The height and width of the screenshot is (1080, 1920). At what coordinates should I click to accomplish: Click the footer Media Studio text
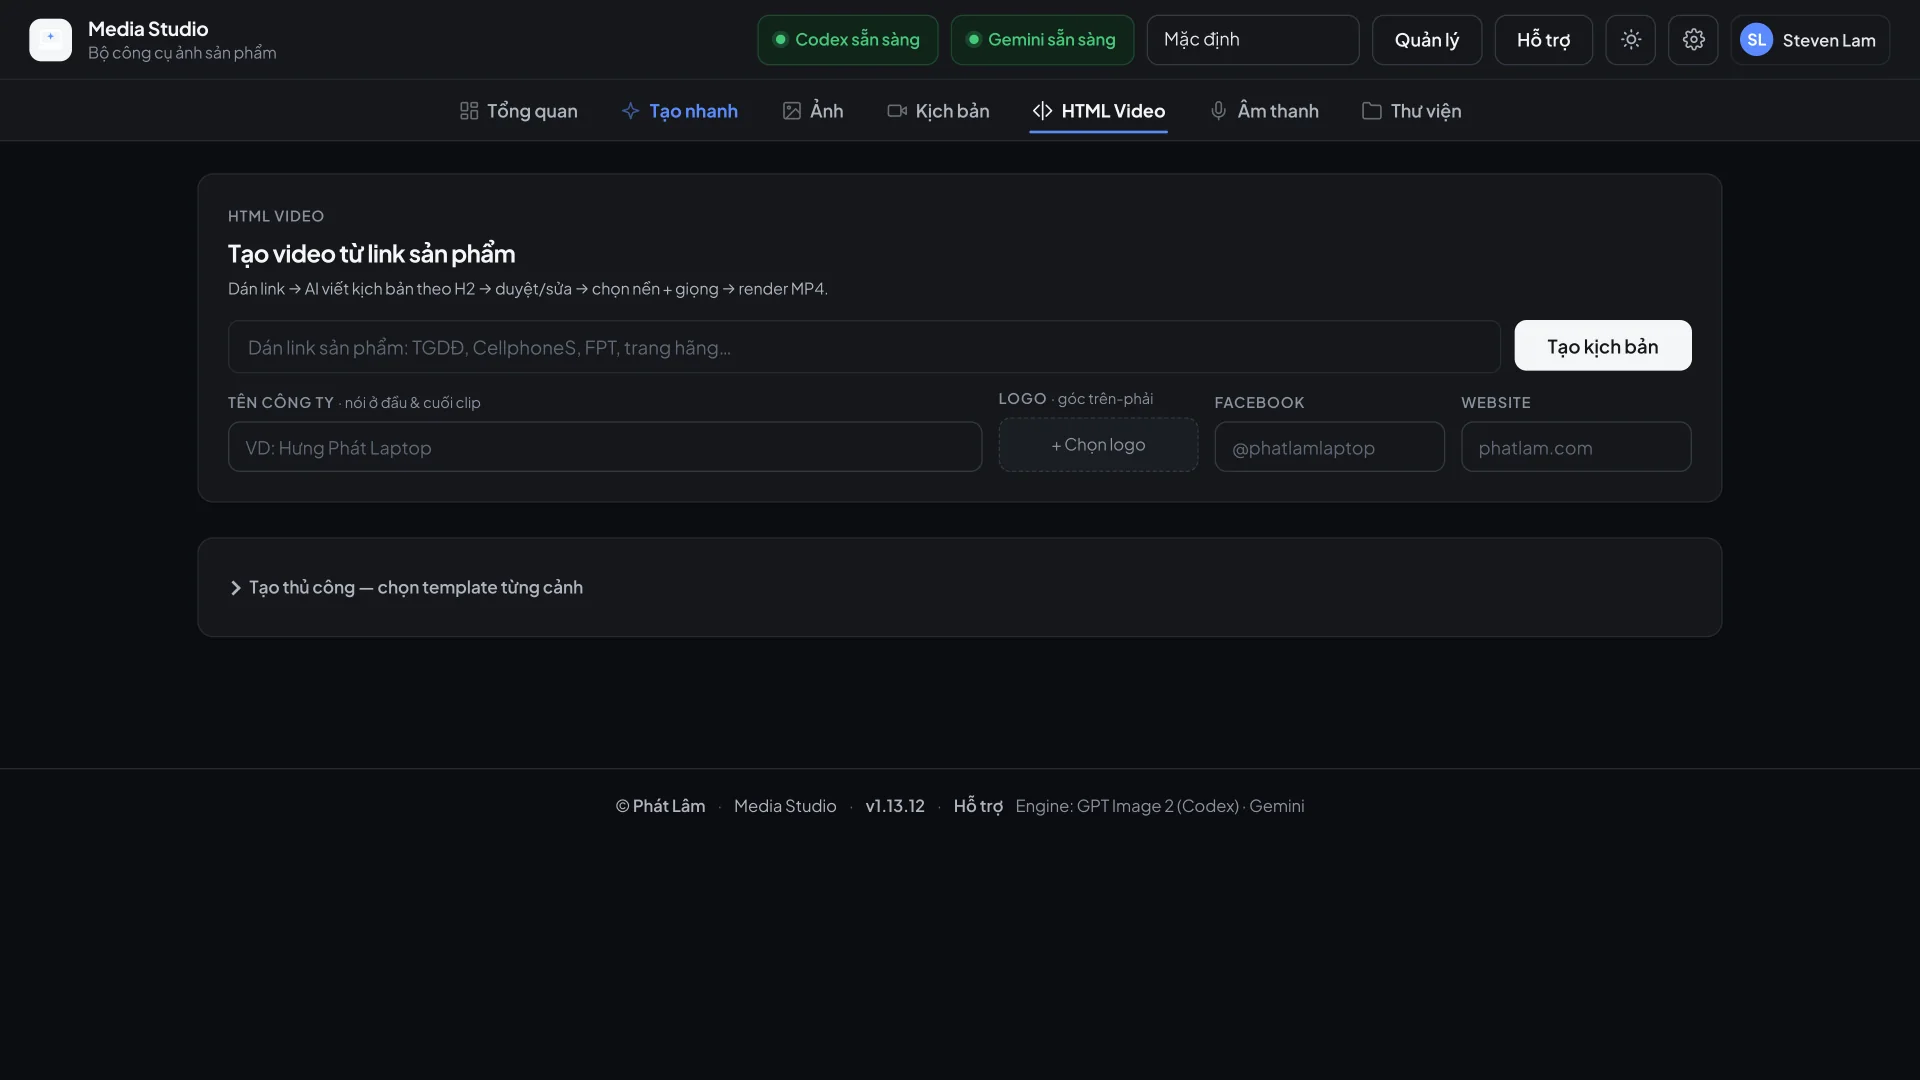click(785, 806)
